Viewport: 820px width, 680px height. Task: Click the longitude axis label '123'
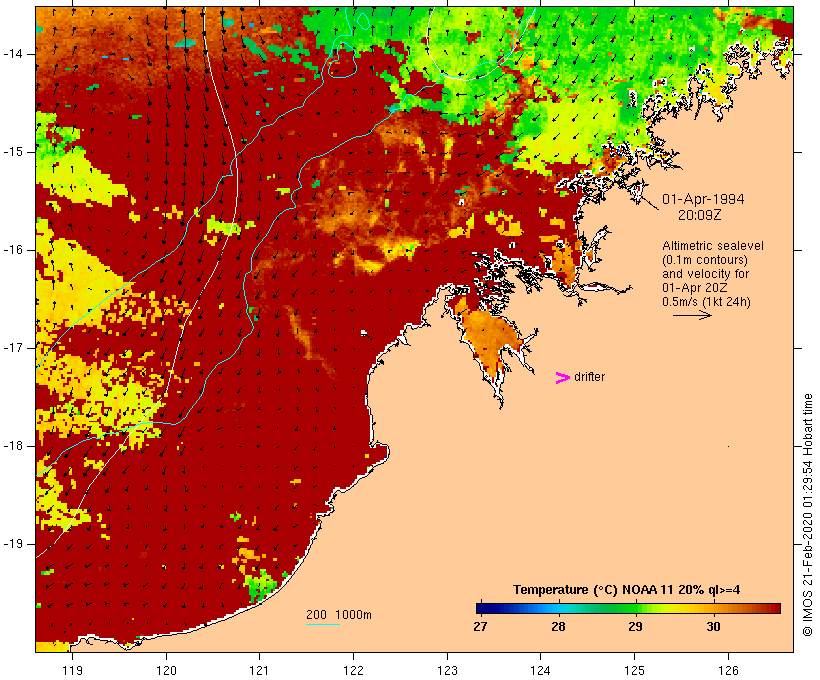pyautogui.click(x=447, y=670)
